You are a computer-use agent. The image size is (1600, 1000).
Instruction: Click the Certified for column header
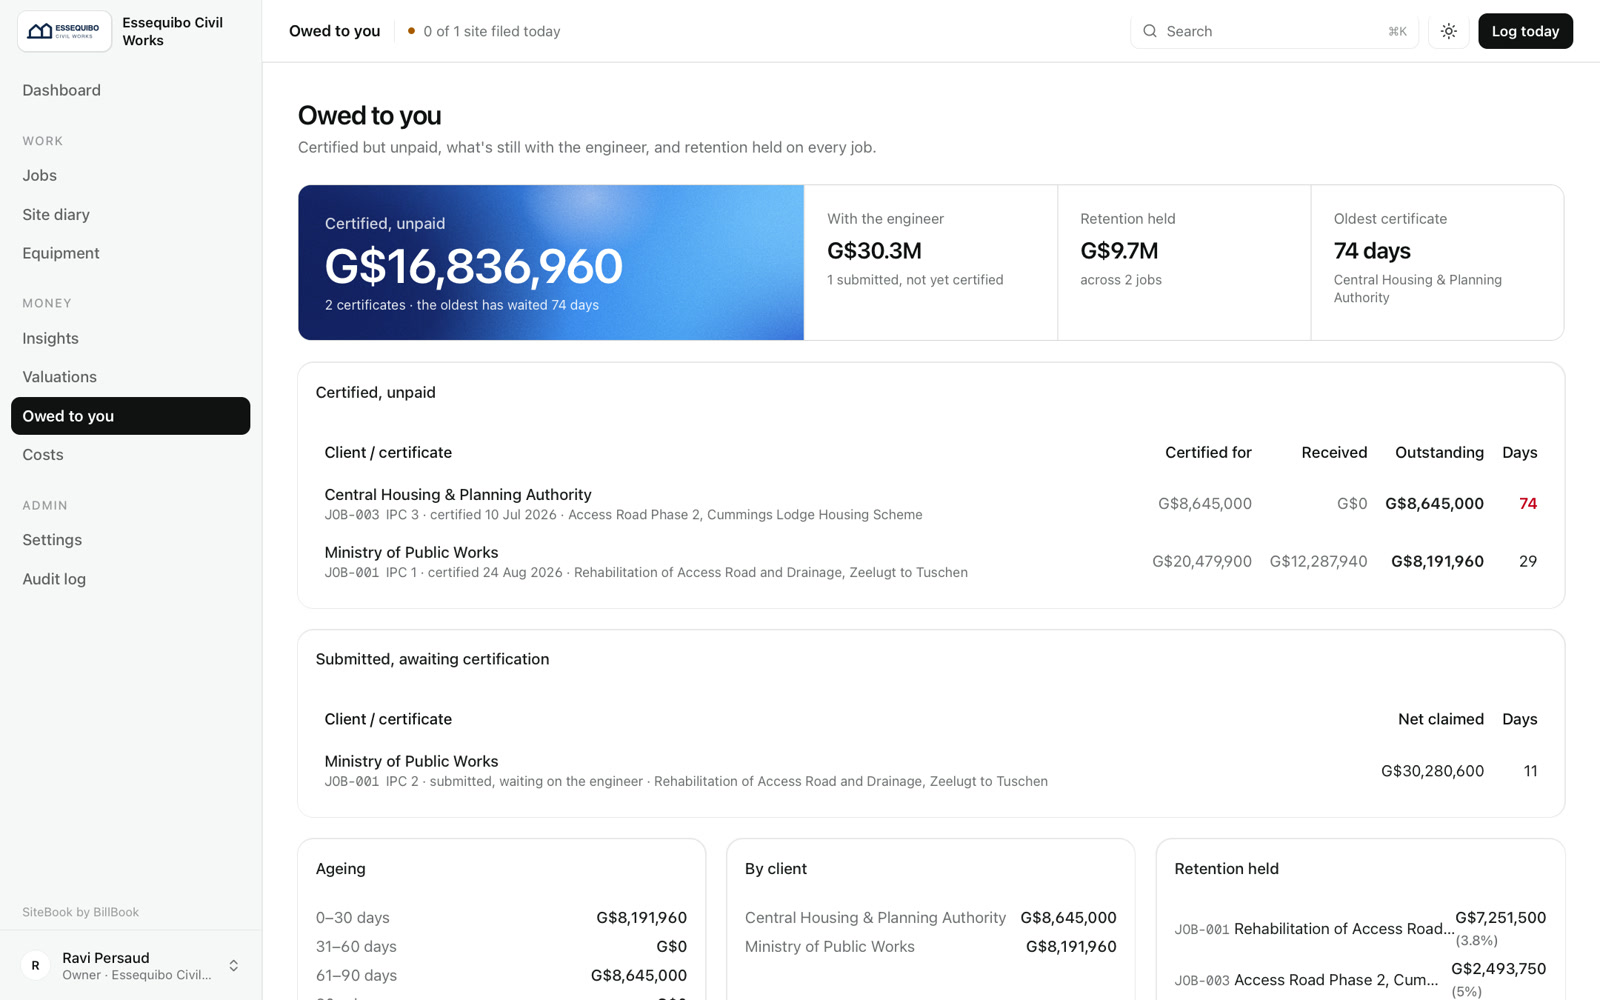click(1208, 453)
